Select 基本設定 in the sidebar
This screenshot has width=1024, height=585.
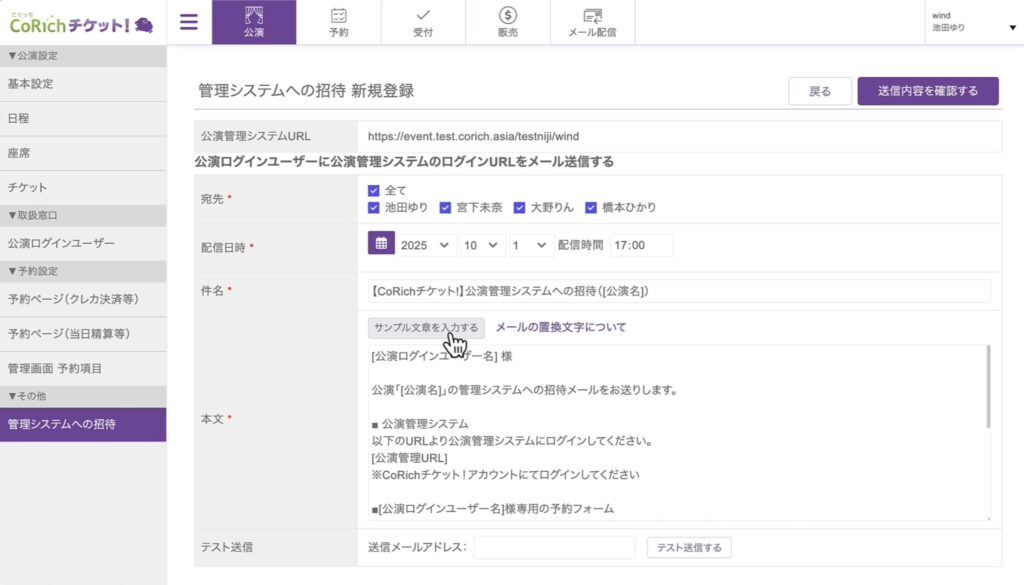click(30, 84)
